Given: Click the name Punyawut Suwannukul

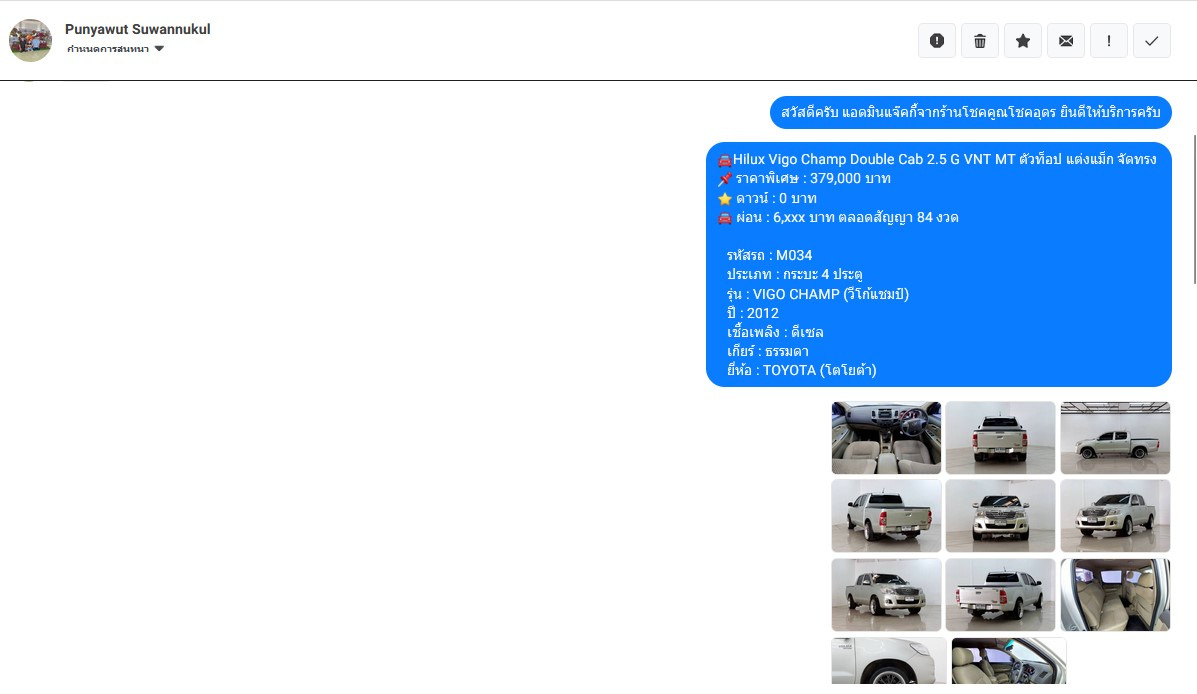Looking at the screenshot, I should [137, 29].
